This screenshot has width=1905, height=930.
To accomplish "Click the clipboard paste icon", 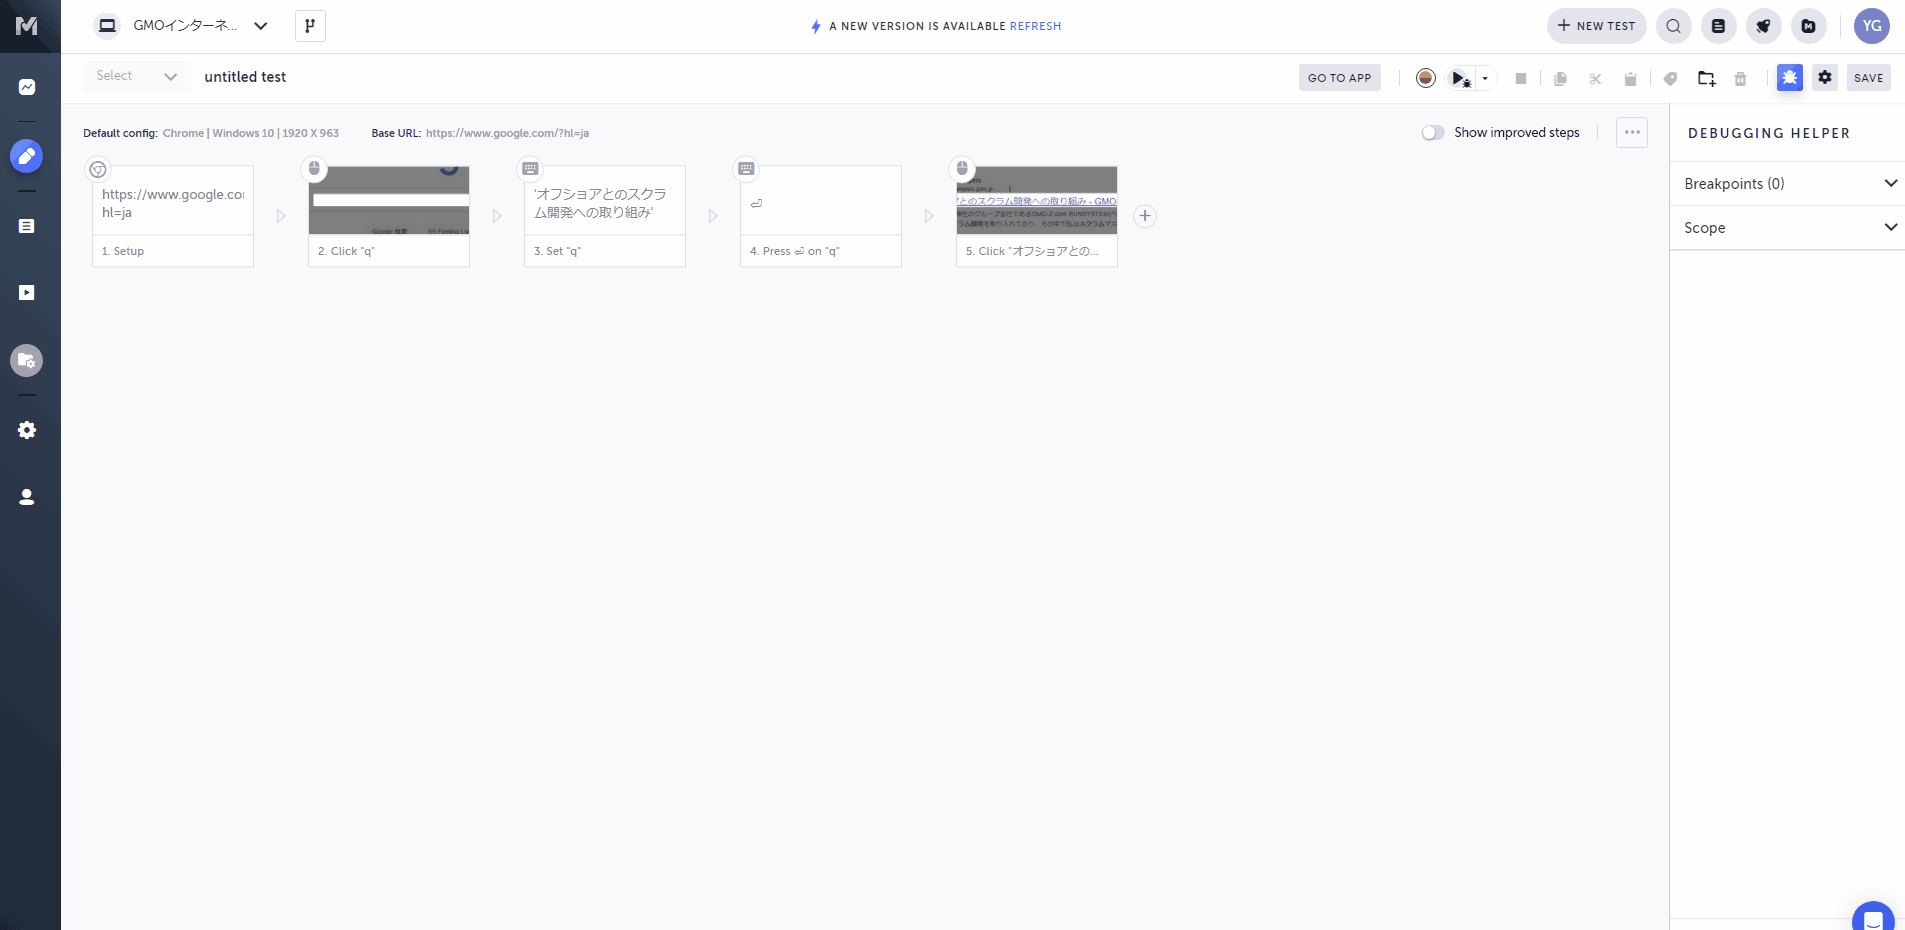I will tap(1630, 78).
